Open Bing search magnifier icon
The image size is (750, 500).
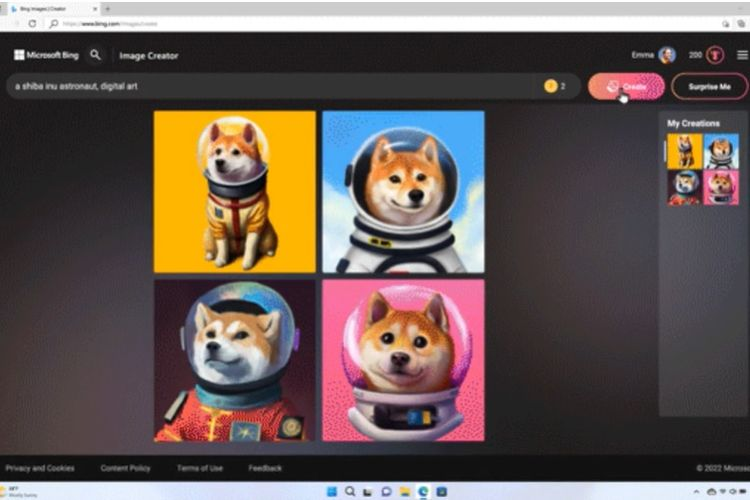coord(96,56)
